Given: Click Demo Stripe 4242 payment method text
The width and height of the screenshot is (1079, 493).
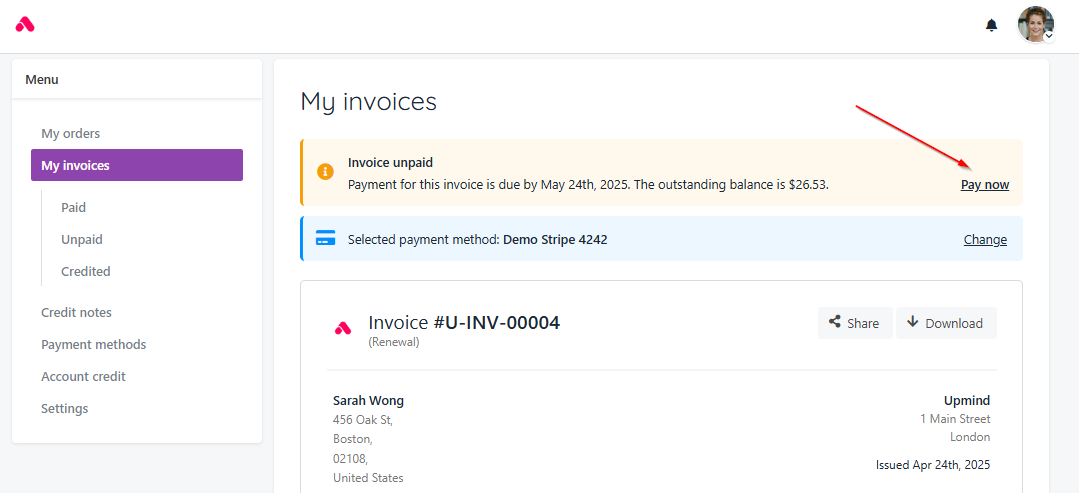Looking at the screenshot, I should [555, 240].
